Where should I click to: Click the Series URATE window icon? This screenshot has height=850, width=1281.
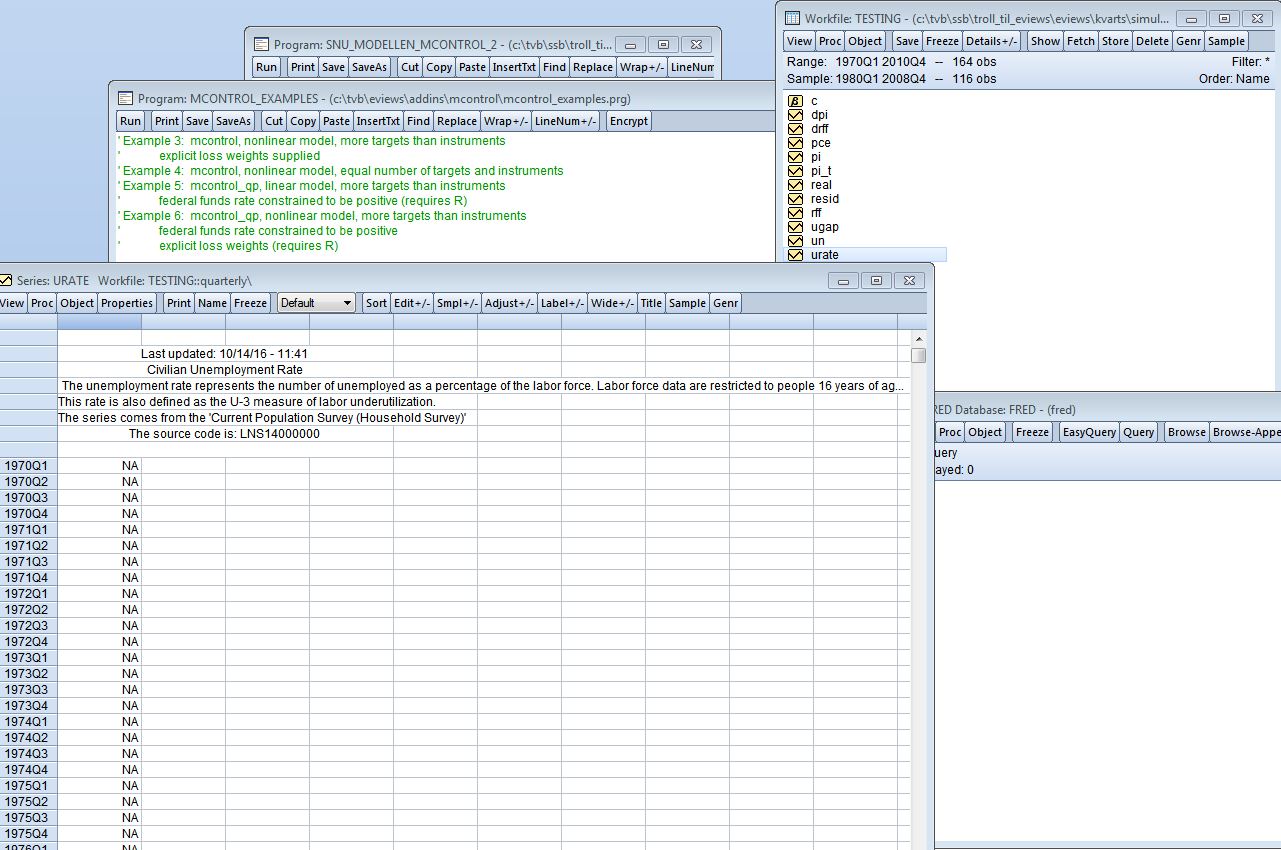click(6, 281)
